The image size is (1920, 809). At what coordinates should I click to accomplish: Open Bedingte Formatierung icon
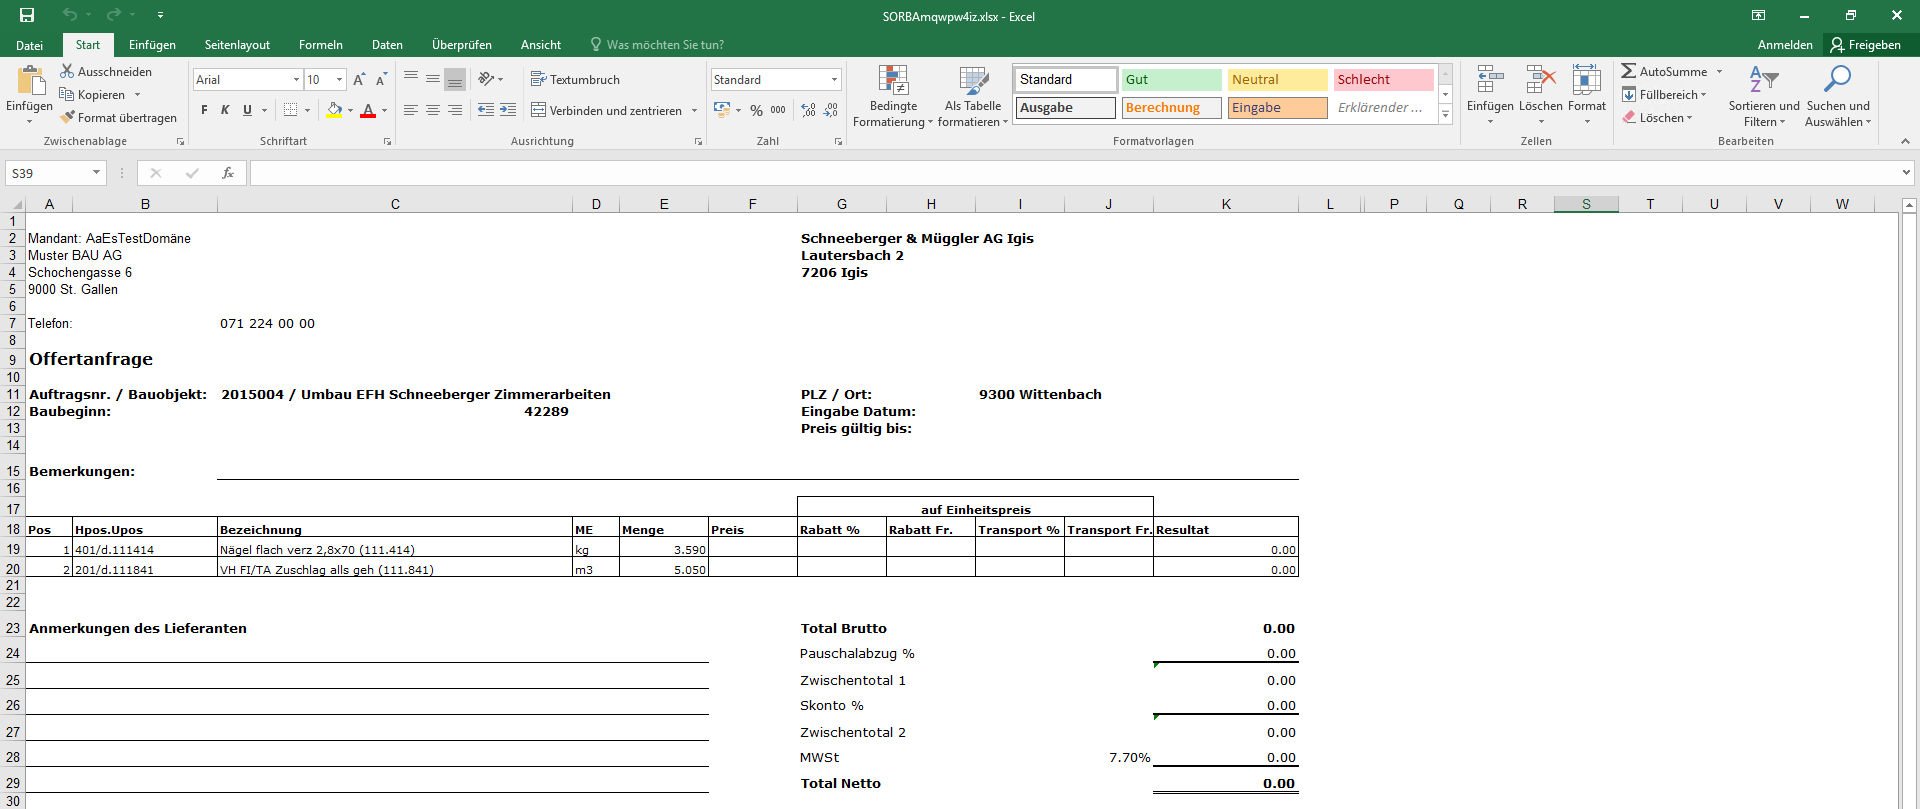(893, 80)
